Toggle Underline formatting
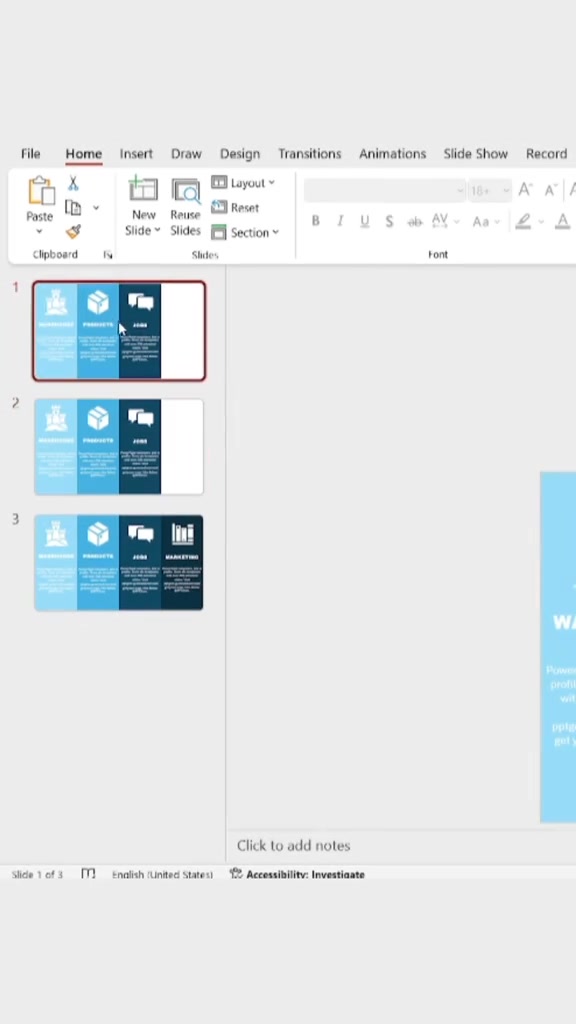 click(x=364, y=221)
